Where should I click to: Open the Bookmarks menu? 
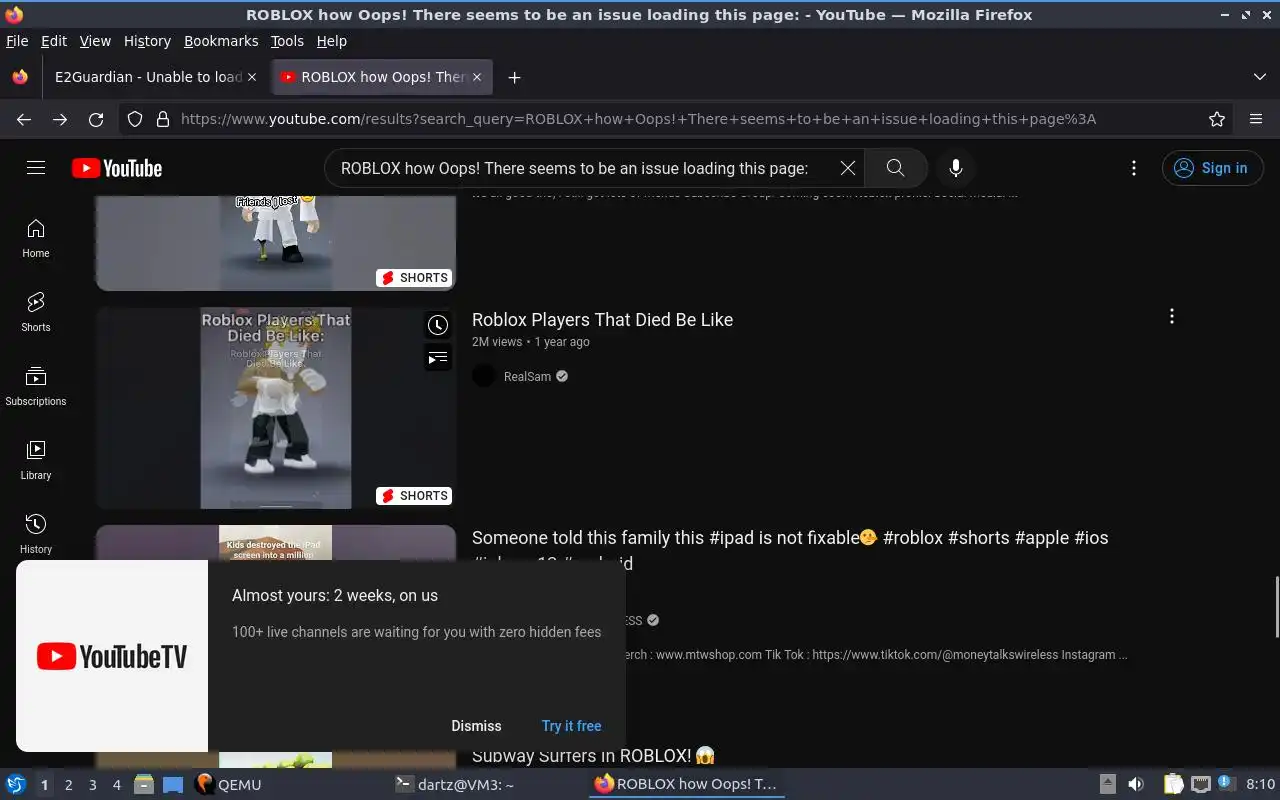221,41
